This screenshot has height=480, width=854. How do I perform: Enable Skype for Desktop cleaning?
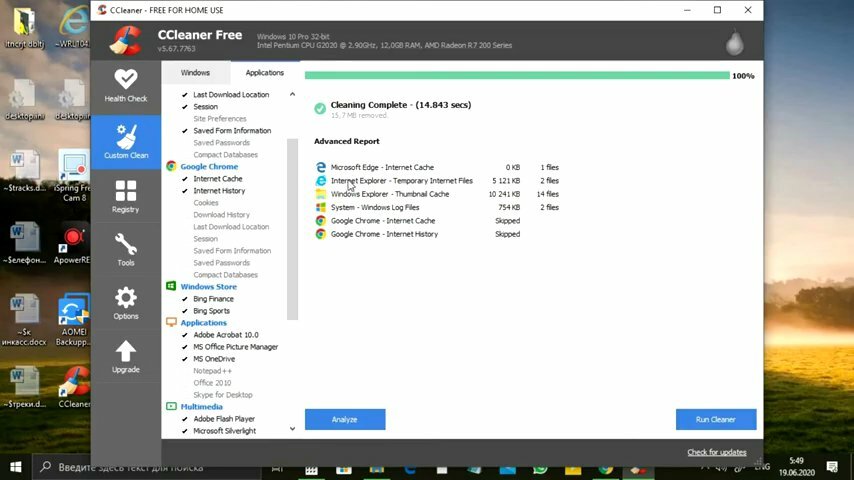tap(223, 395)
